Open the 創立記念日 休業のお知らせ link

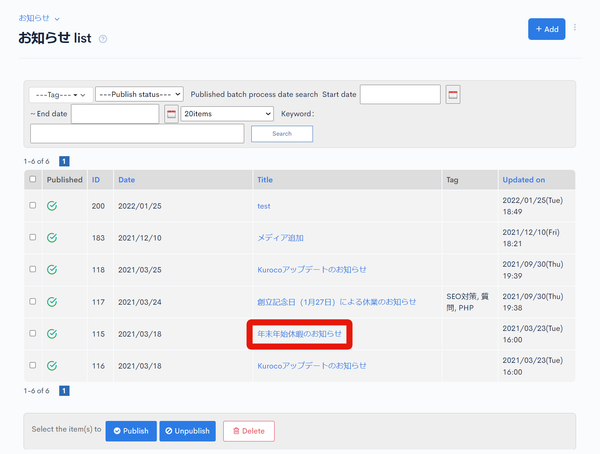click(x=336, y=302)
